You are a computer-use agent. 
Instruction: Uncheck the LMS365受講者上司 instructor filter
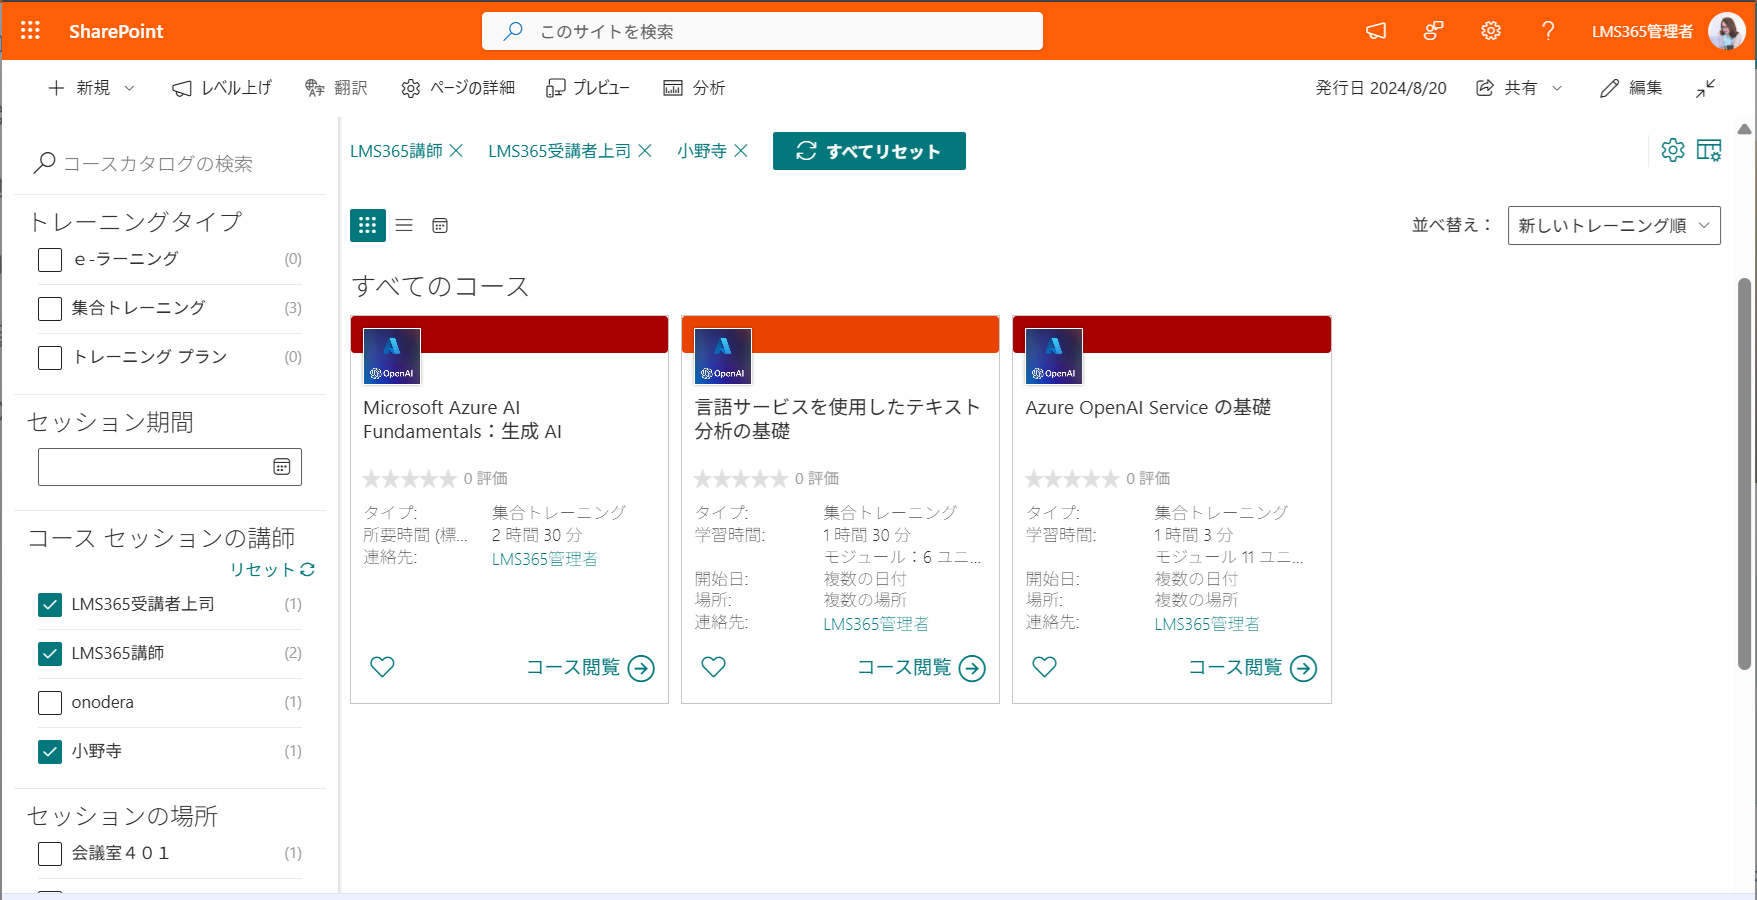click(50, 605)
